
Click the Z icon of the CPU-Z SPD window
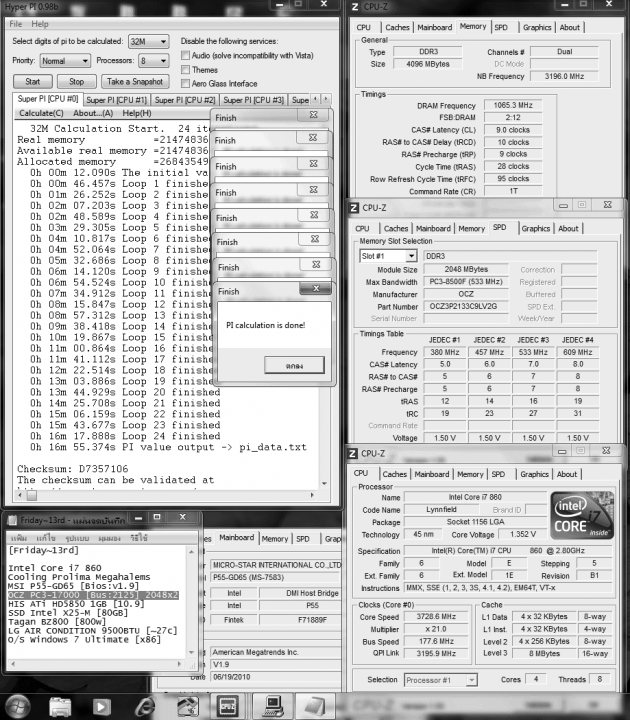tap(354, 208)
